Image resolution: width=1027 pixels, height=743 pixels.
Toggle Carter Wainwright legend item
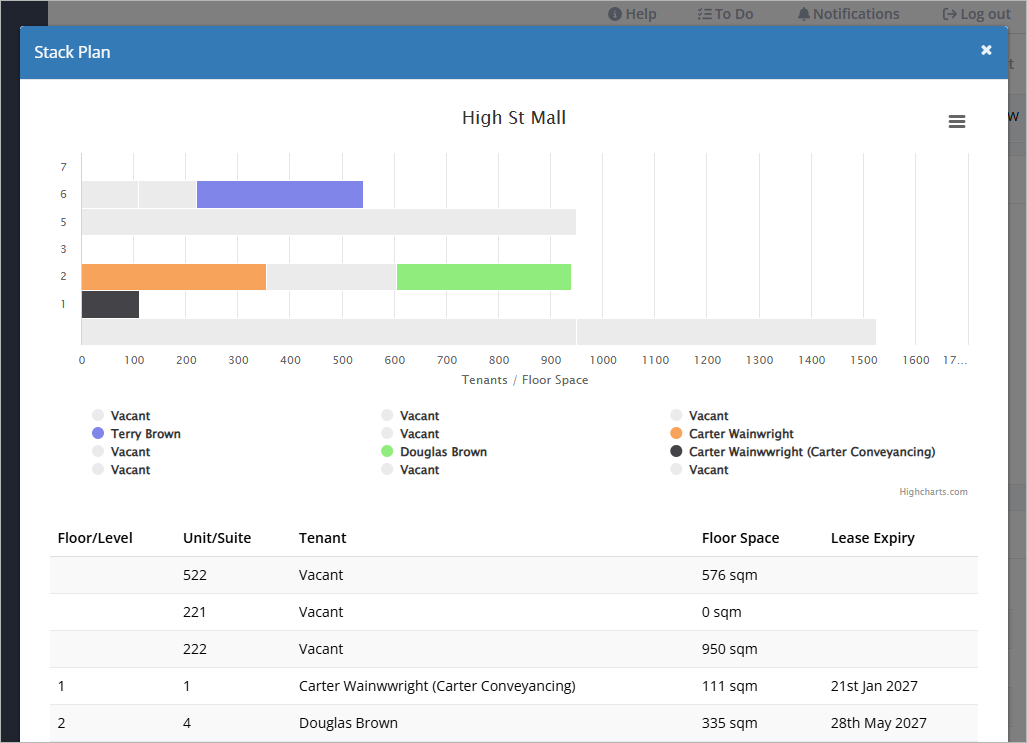tap(732, 434)
